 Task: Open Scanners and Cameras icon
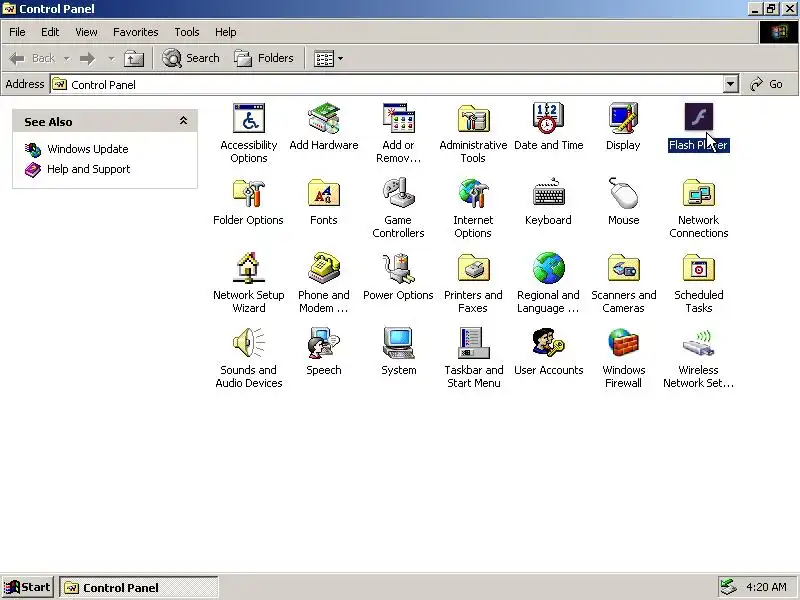[x=623, y=268]
